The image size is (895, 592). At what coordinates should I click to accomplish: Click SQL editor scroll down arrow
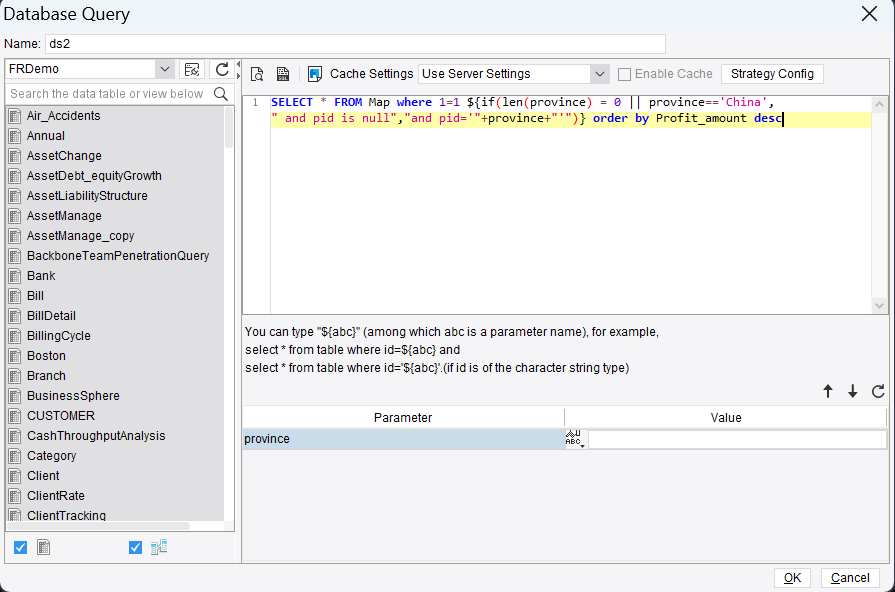[x=879, y=305]
